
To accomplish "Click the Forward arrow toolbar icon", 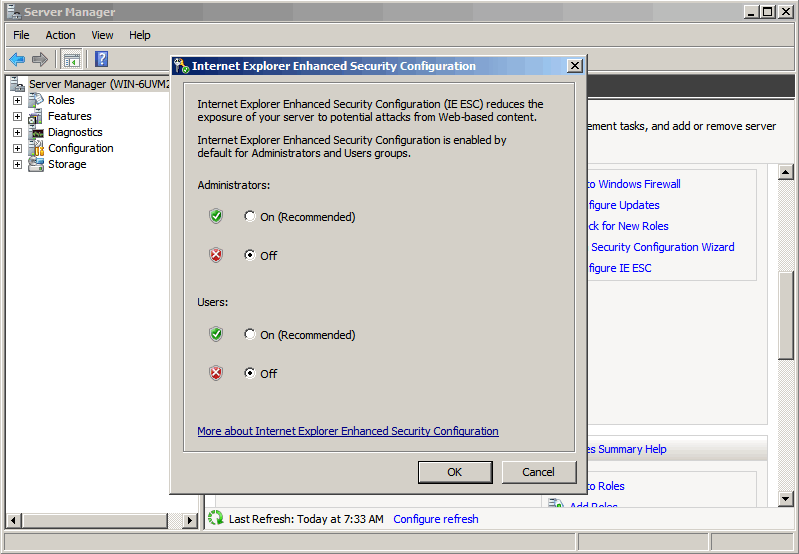I will (40, 60).
